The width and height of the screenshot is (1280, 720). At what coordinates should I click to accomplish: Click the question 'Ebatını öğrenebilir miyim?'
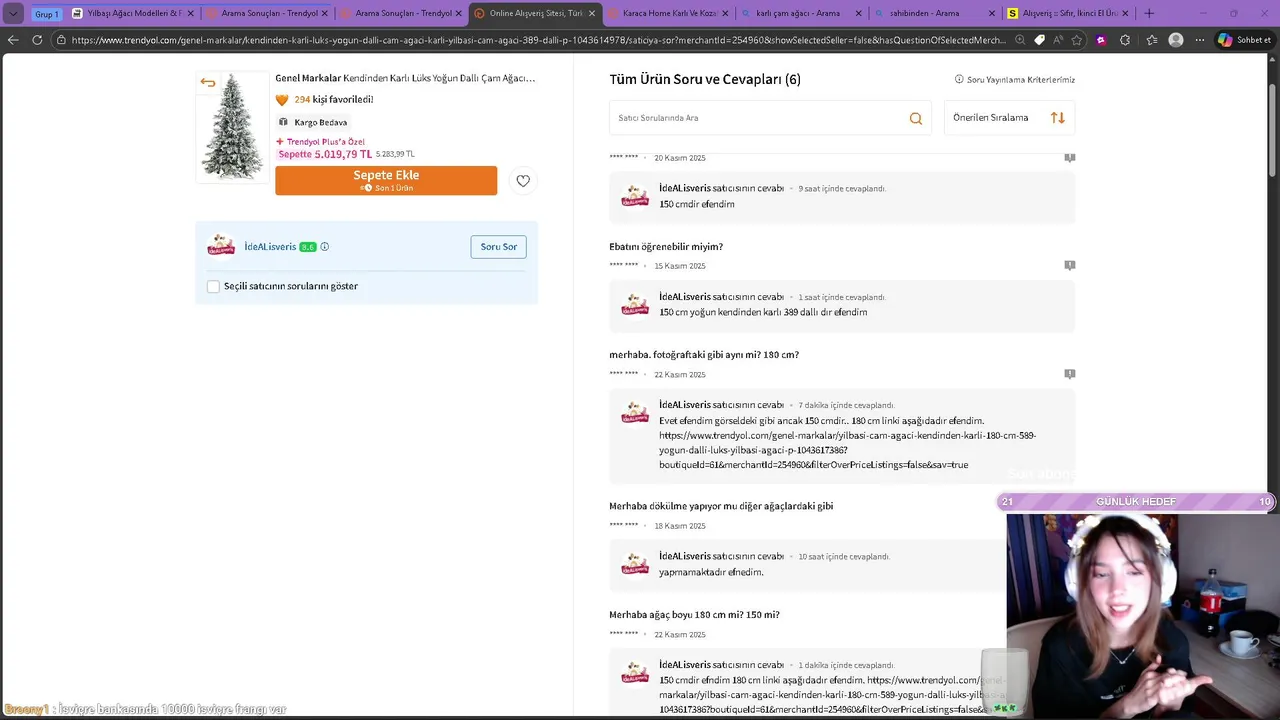tap(666, 247)
